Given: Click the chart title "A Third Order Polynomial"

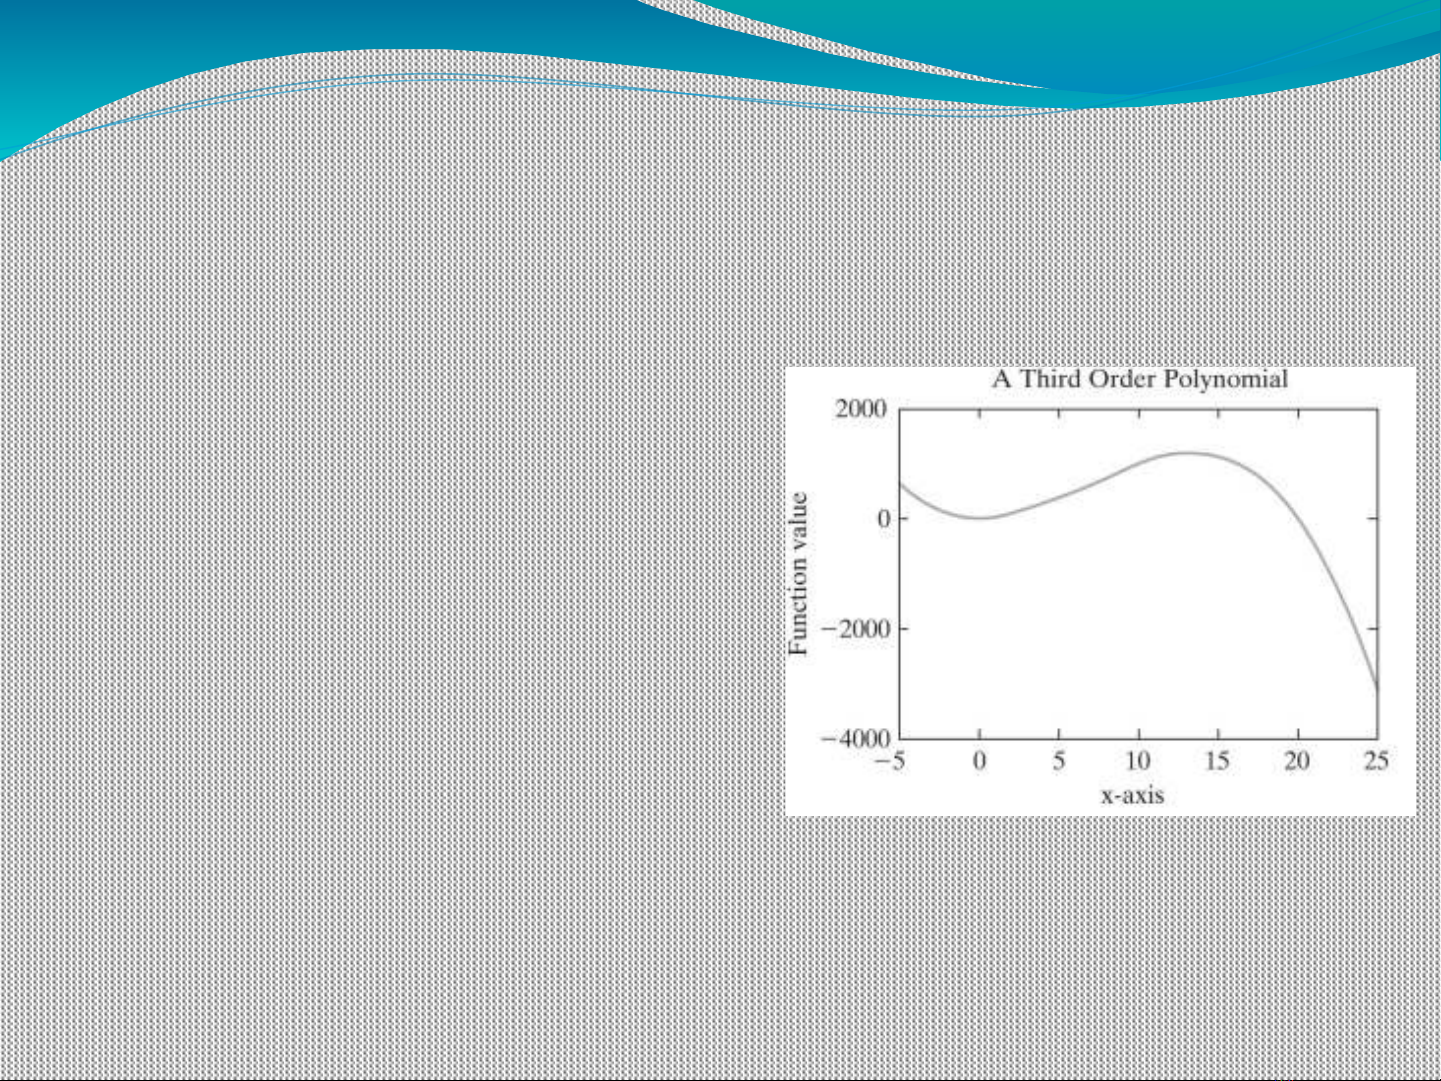Looking at the screenshot, I should 1139,380.
